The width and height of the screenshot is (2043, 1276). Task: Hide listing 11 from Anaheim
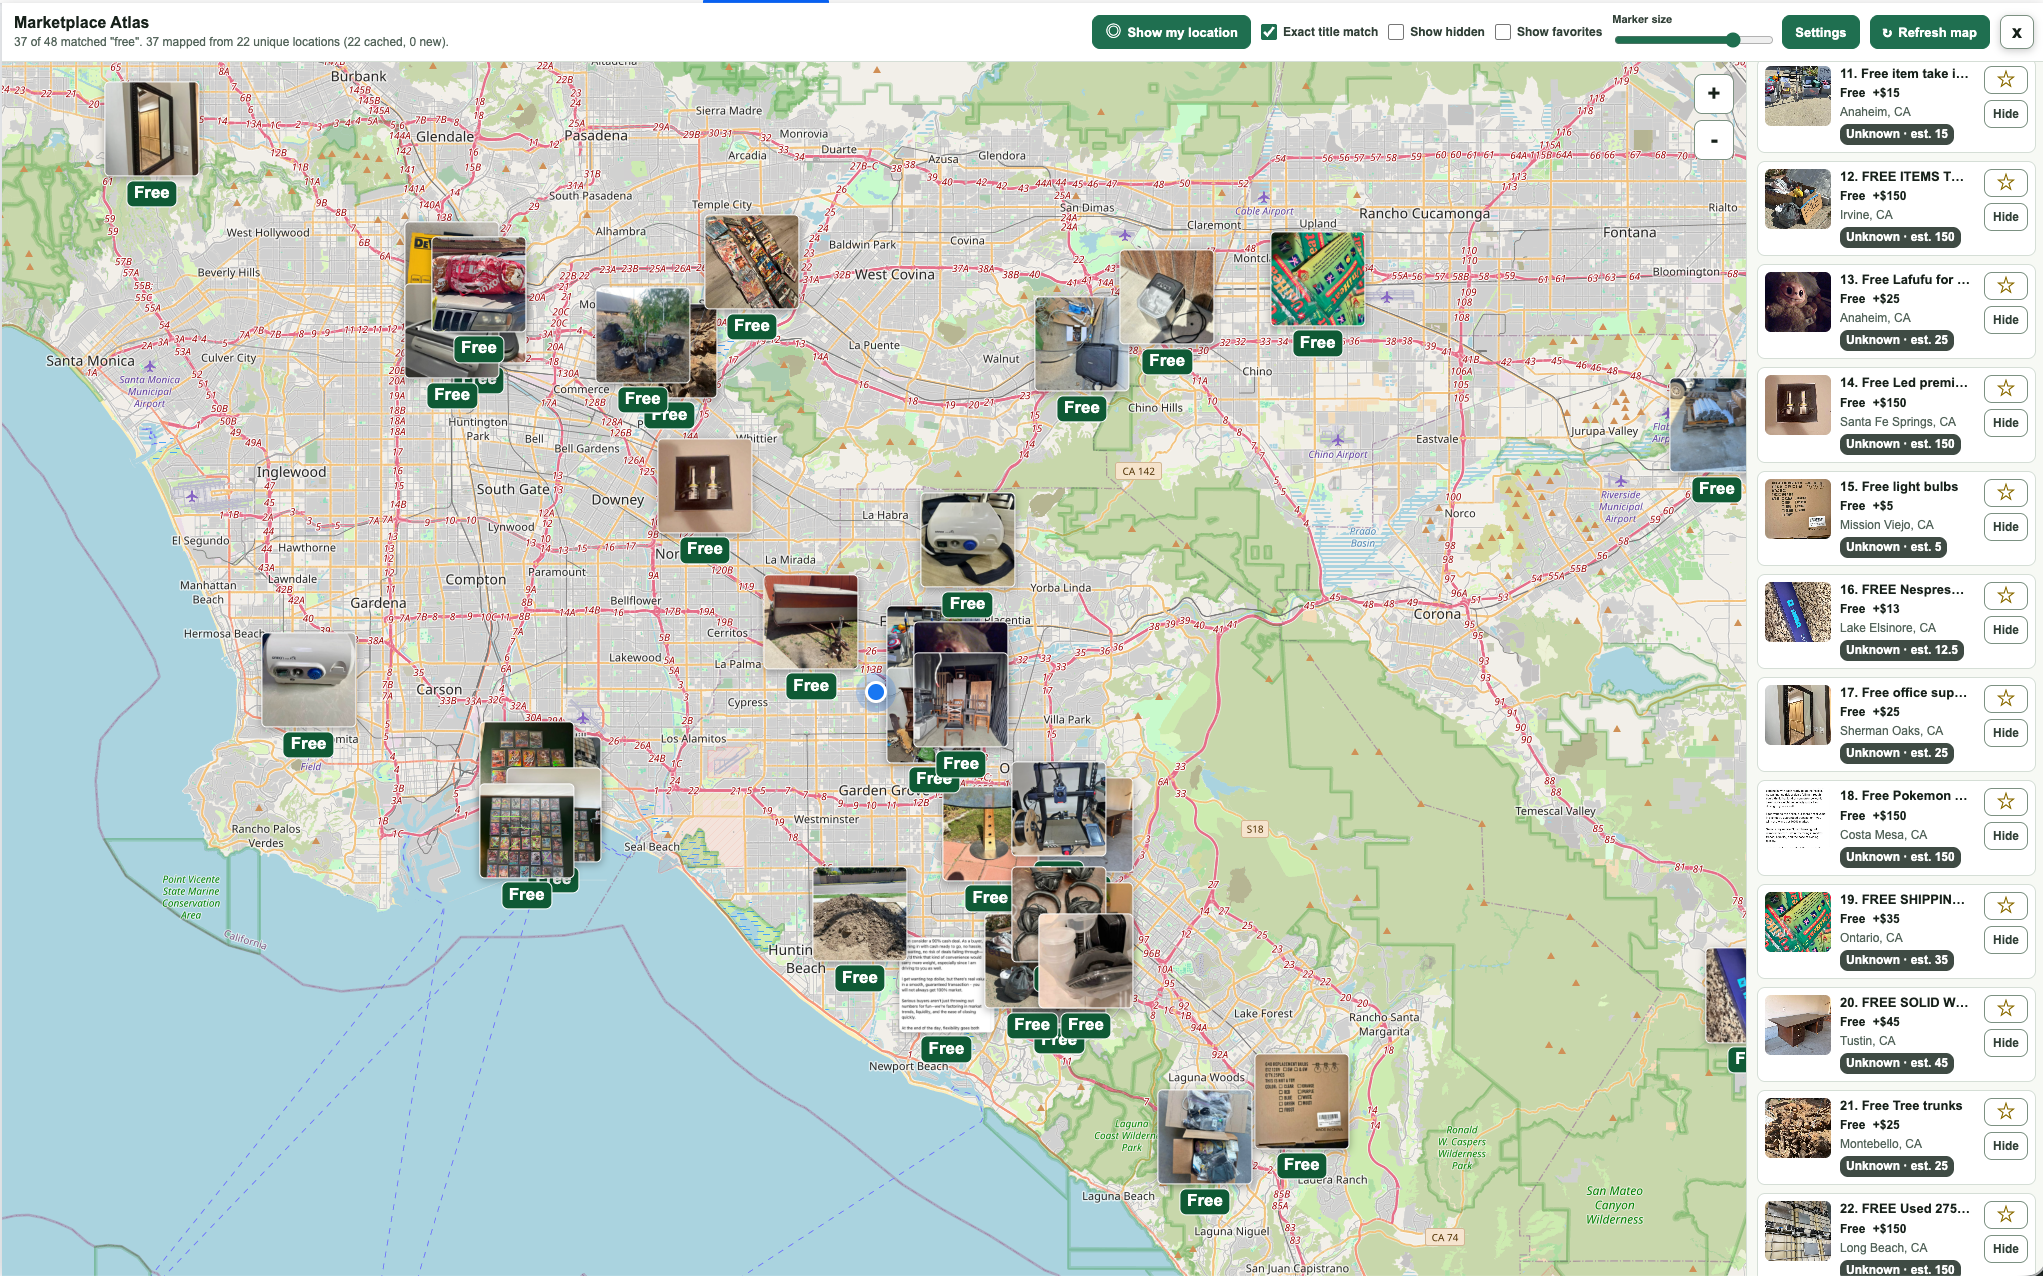pos(2005,114)
